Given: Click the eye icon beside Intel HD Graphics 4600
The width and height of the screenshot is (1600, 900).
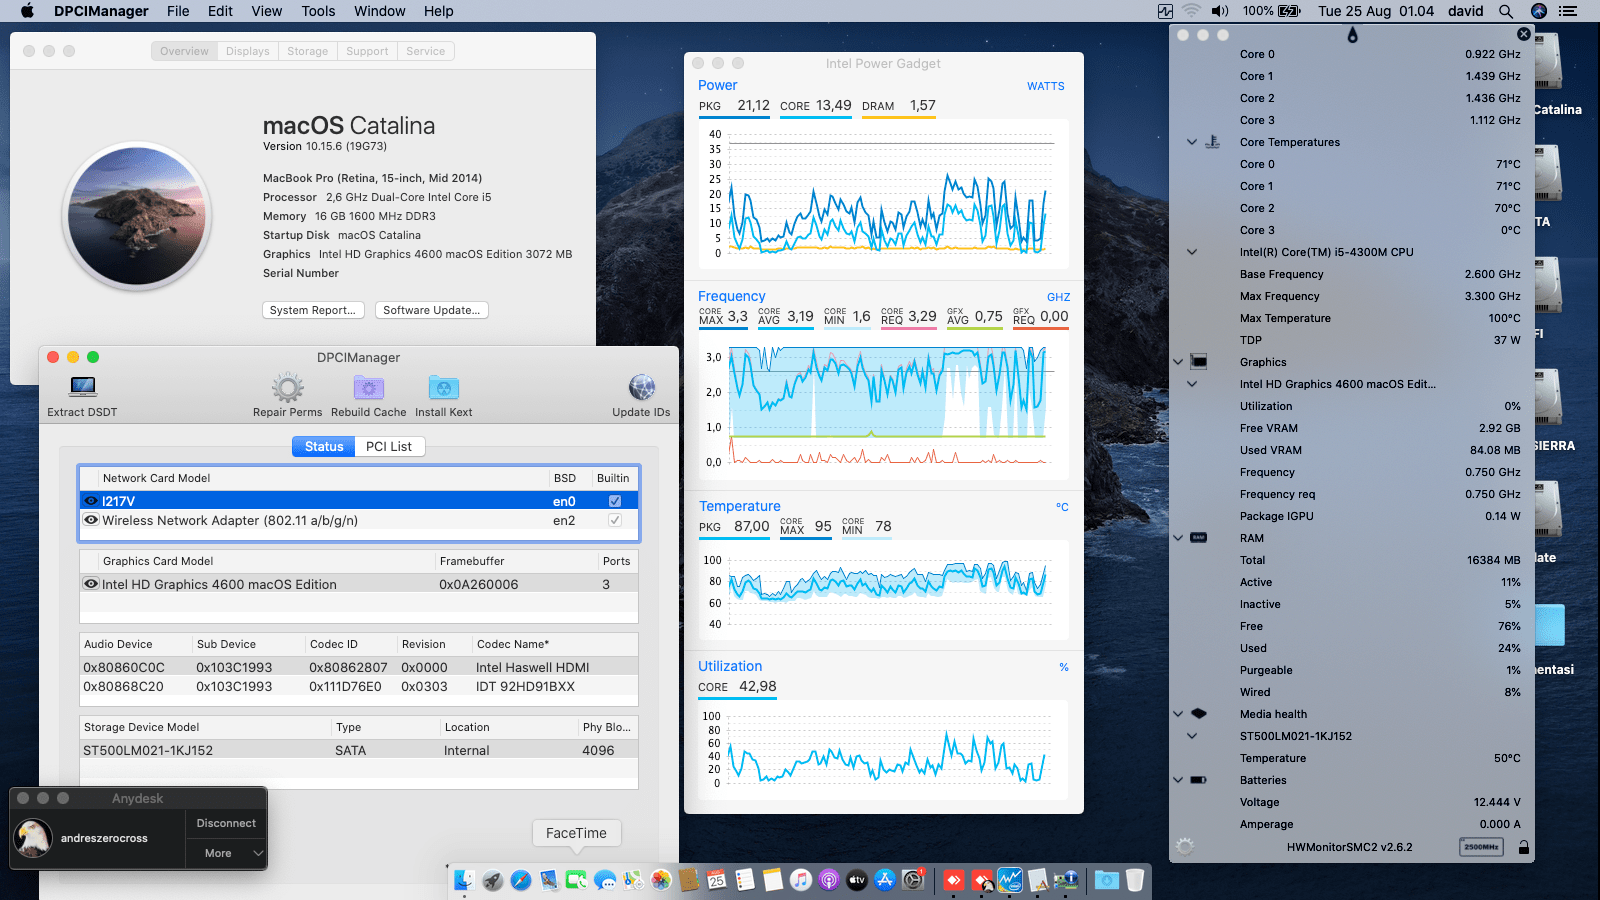Looking at the screenshot, I should click(91, 584).
